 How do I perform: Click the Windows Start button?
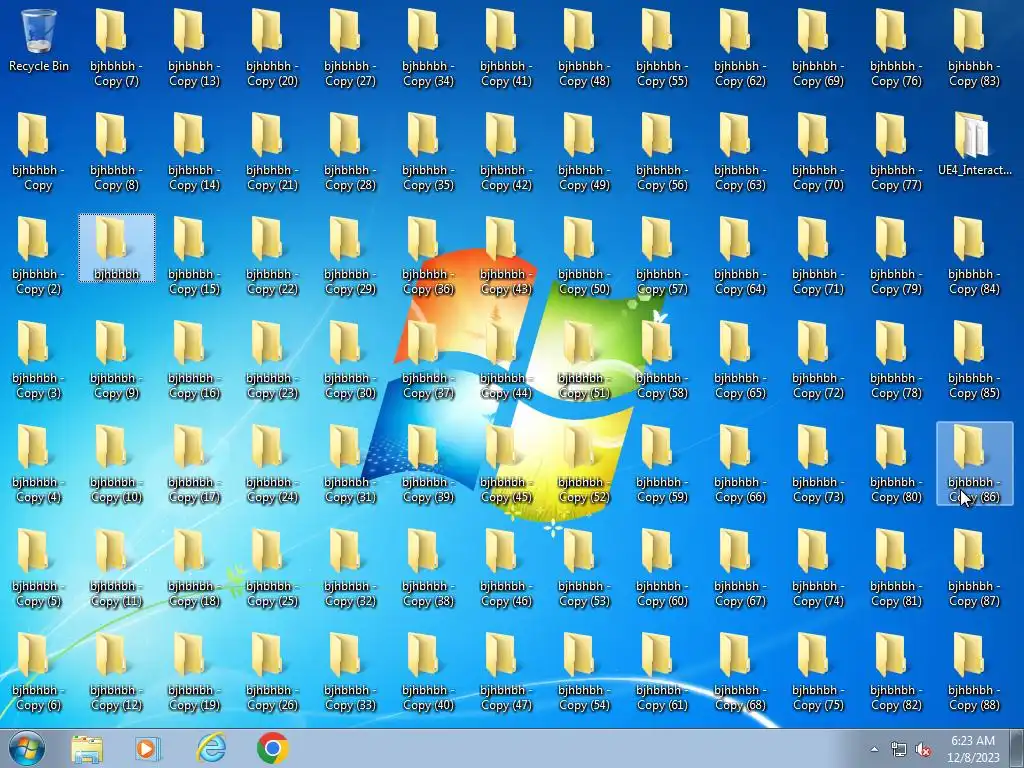(27, 748)
